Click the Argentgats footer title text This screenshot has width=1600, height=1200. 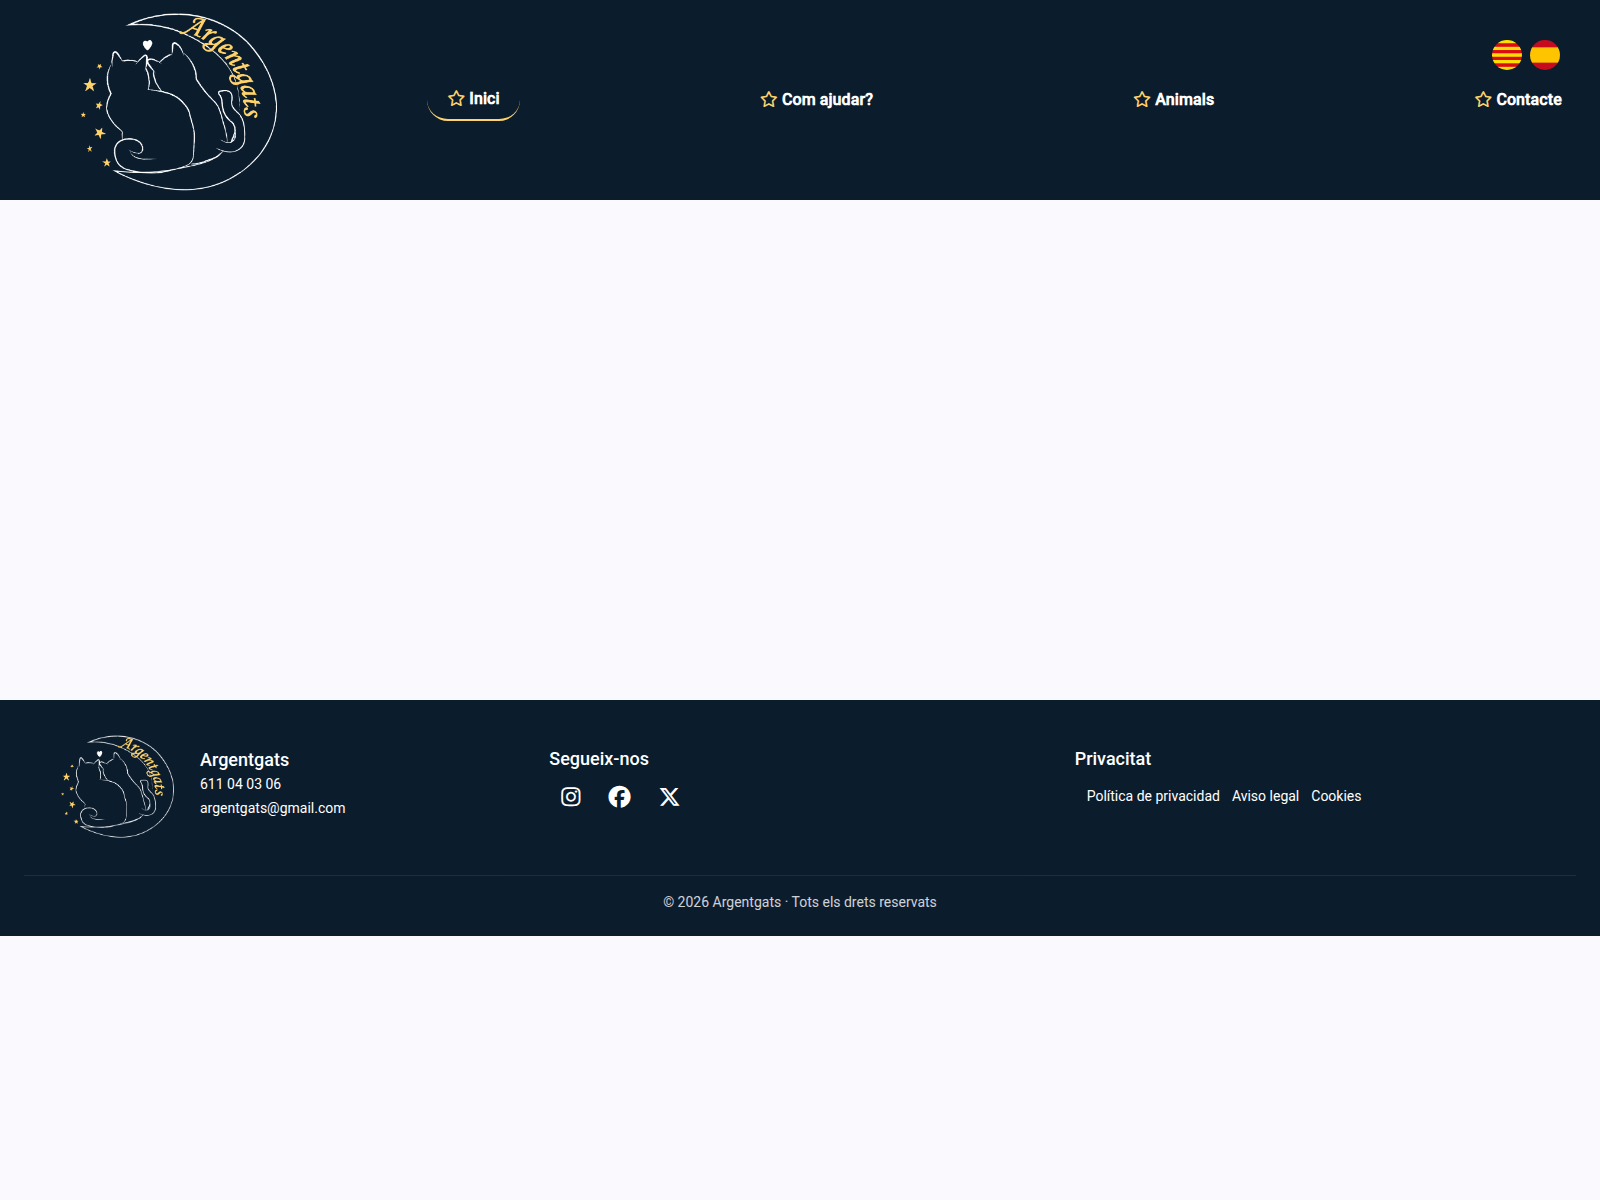pos(244,760)
